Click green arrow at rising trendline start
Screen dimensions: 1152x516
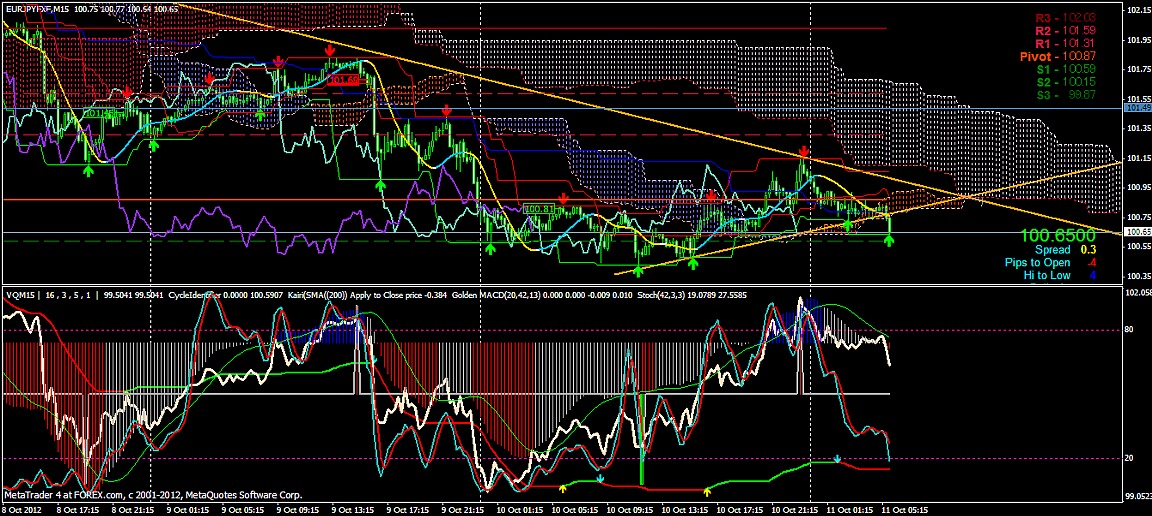[x=638, y=270]
